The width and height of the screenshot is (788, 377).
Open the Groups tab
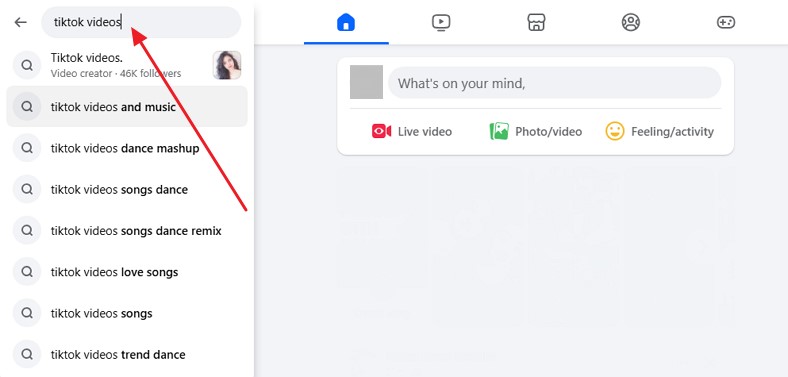tap(631, 22)
